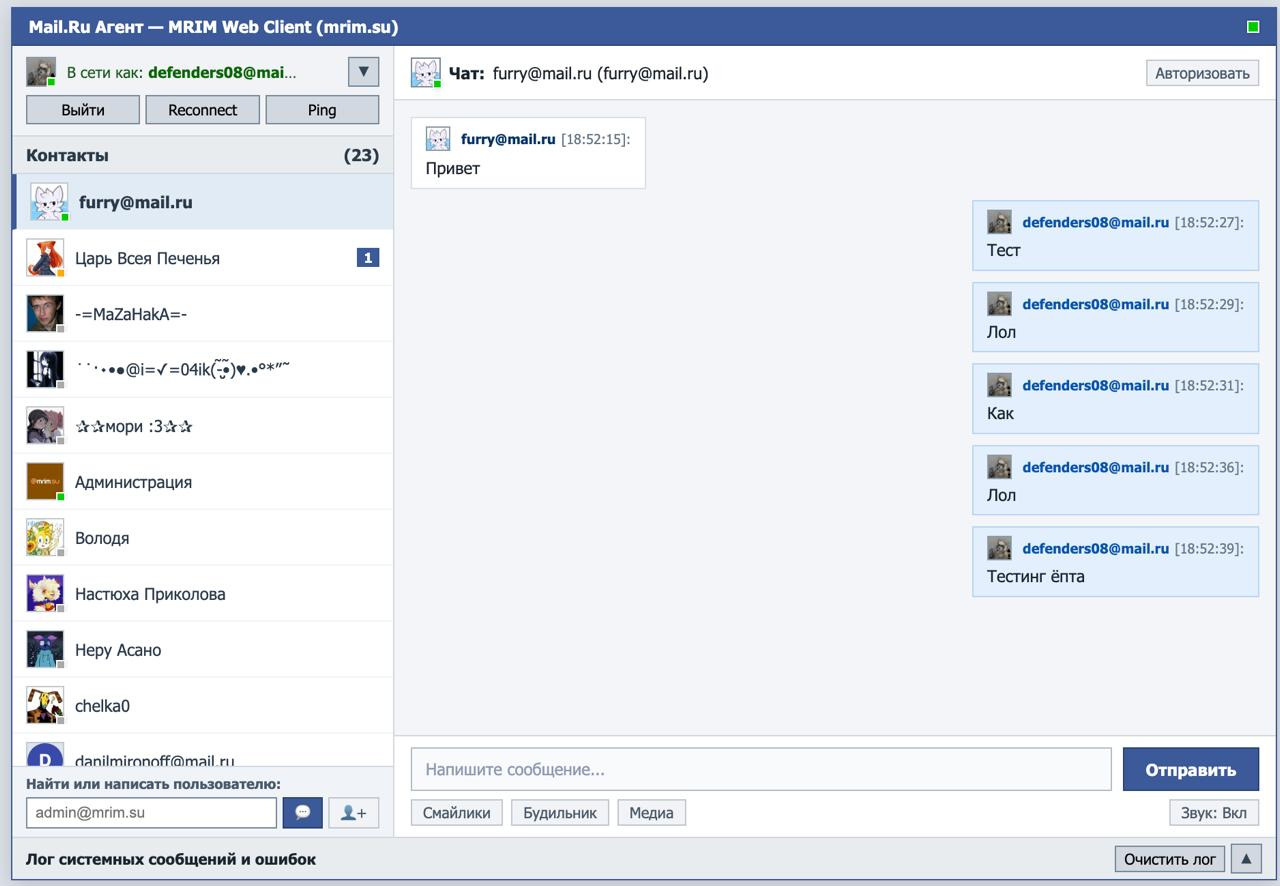Click Володя's avatar

pos(45,538)
